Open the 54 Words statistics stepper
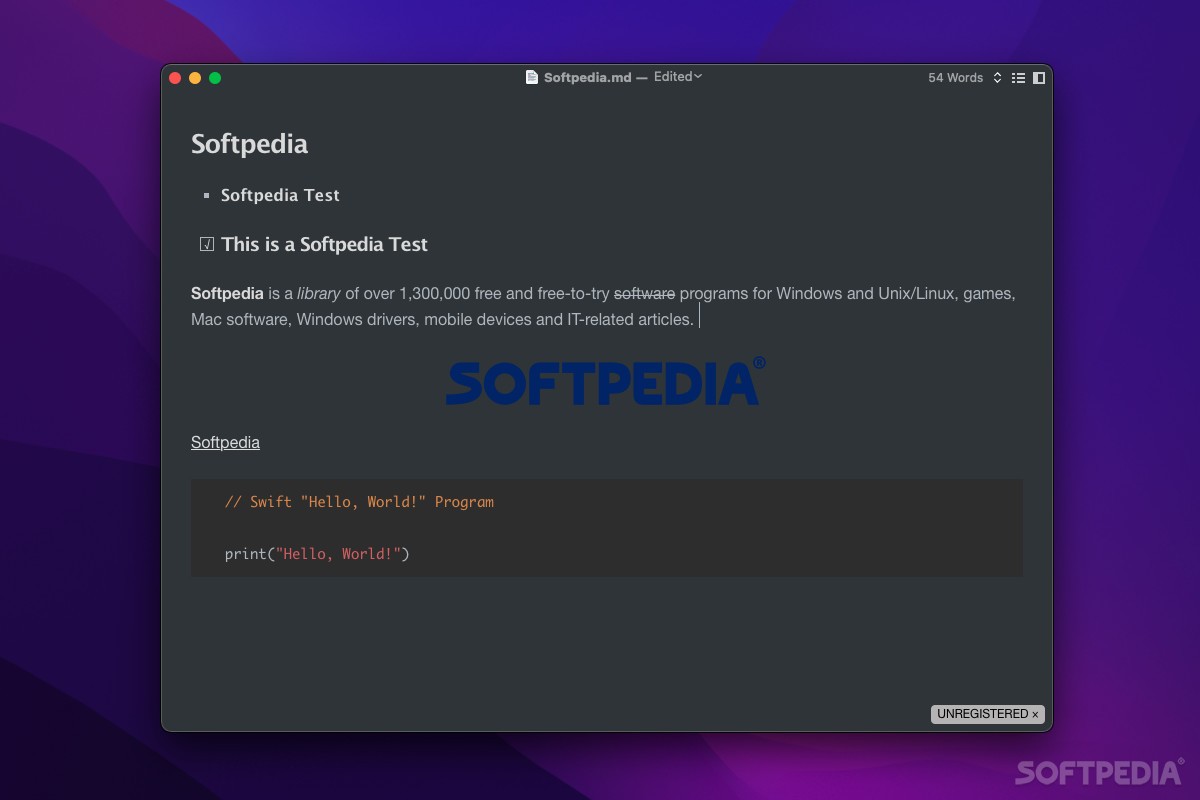This screenshot has height=800, width=1200. click(x=997, y=78)
